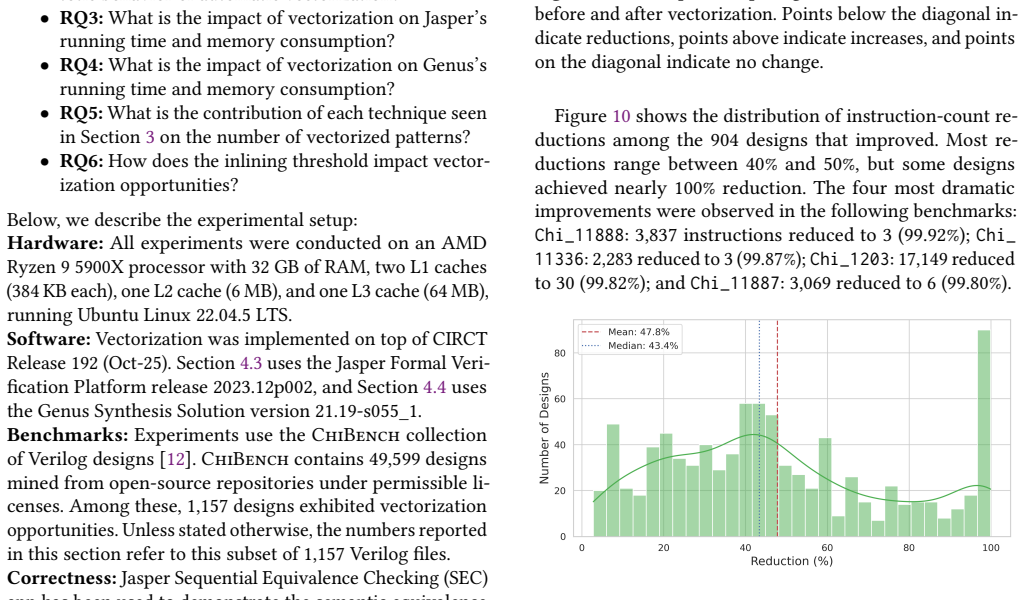Select the RQ6: label text
Viewport: 1024px width, 600px height.
[x=82, y=161]
